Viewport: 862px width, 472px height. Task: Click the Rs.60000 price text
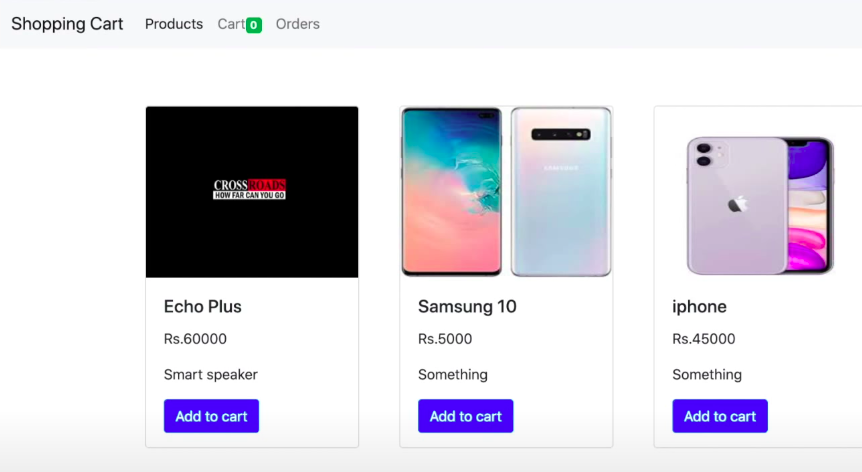(x=195, y=339)
